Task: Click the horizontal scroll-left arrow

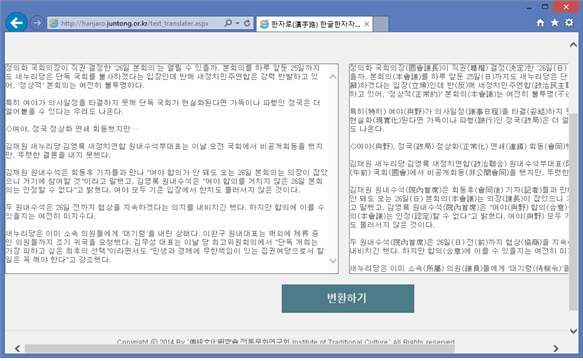Action: point(17,348)
